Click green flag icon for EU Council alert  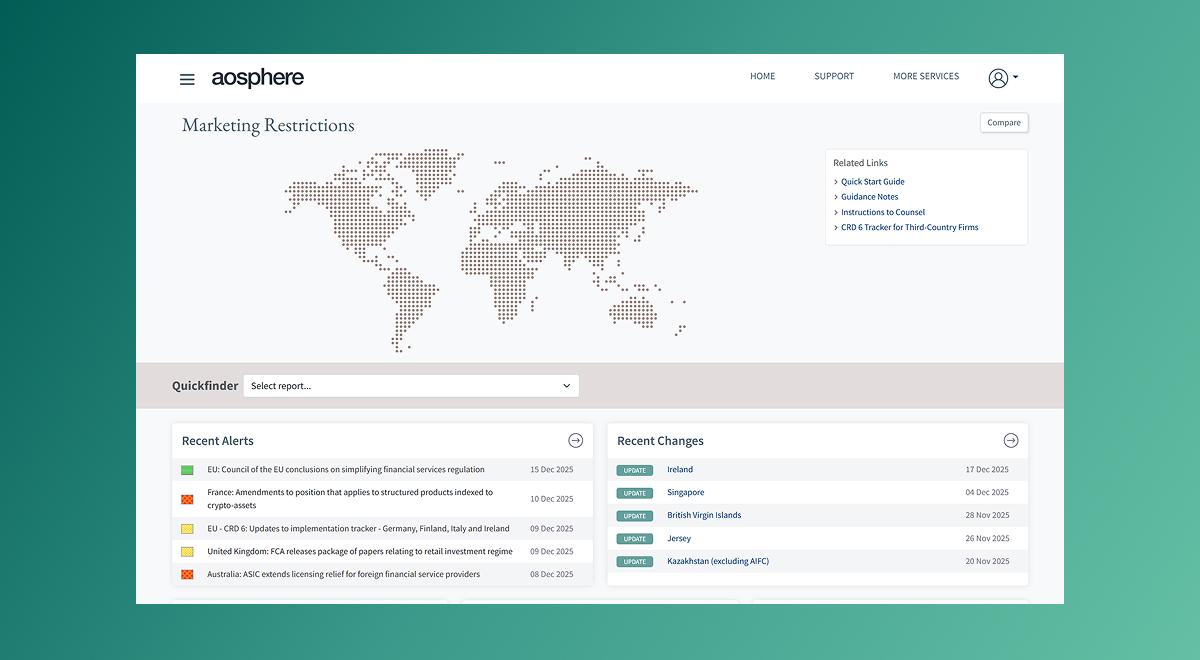187,470
